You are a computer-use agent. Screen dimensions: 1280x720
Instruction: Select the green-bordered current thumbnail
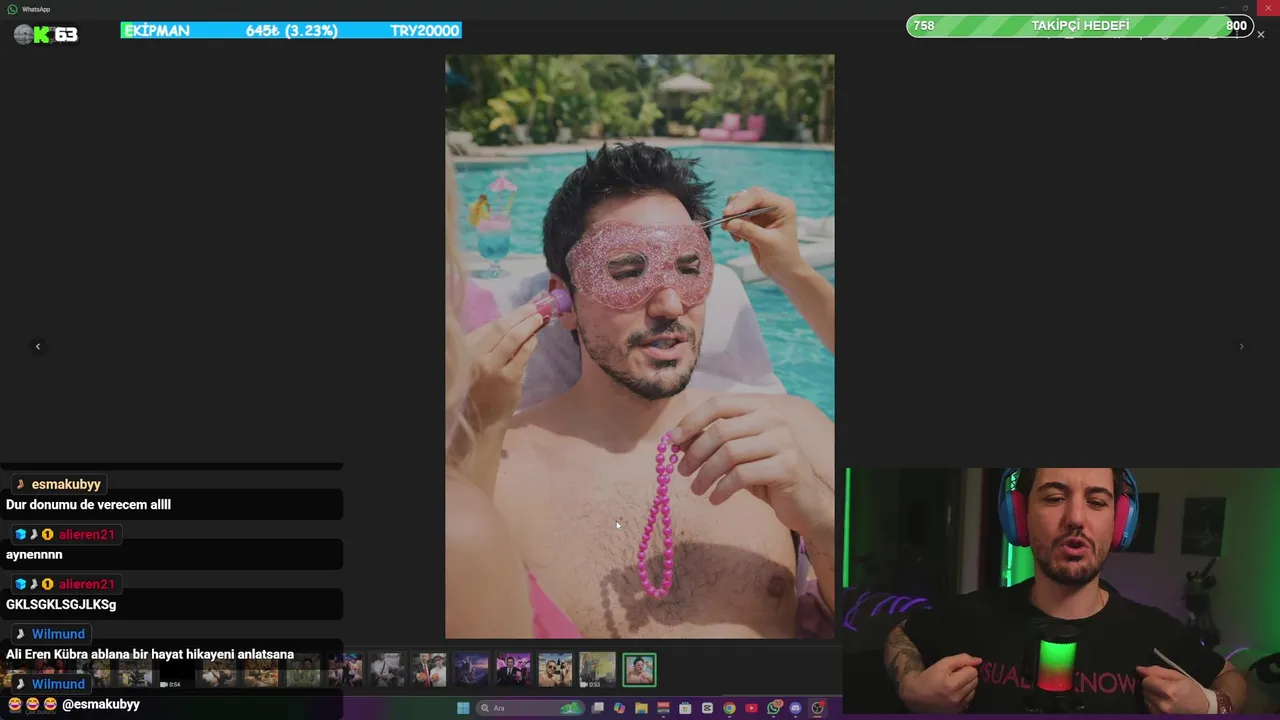(x=639, y=670)
